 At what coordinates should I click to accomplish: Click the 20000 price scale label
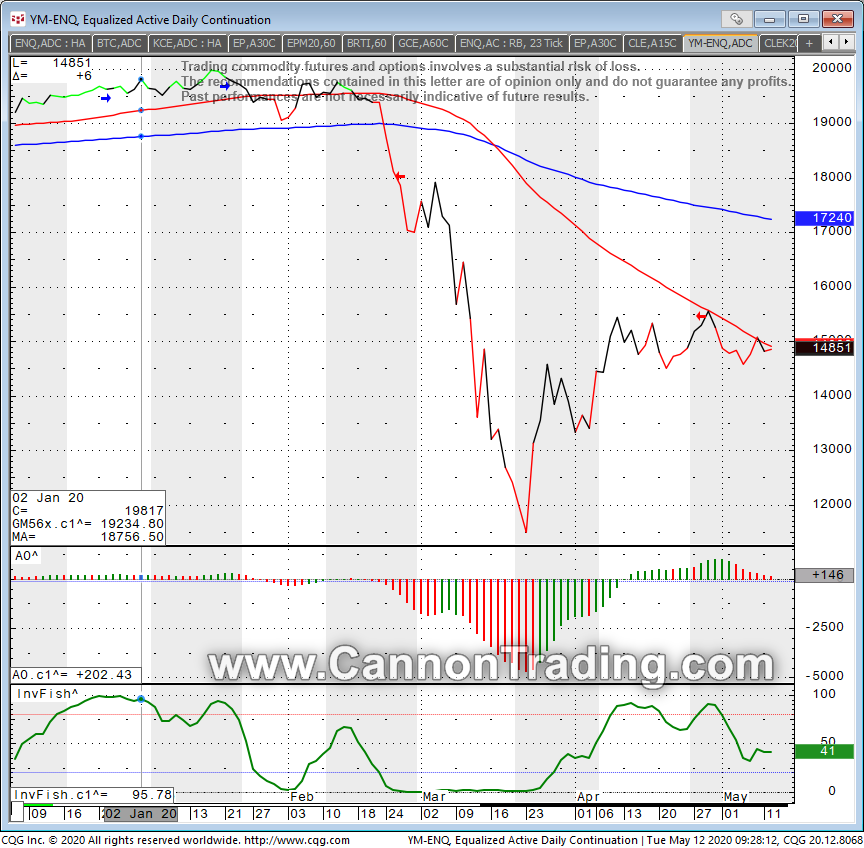point(832,68)
